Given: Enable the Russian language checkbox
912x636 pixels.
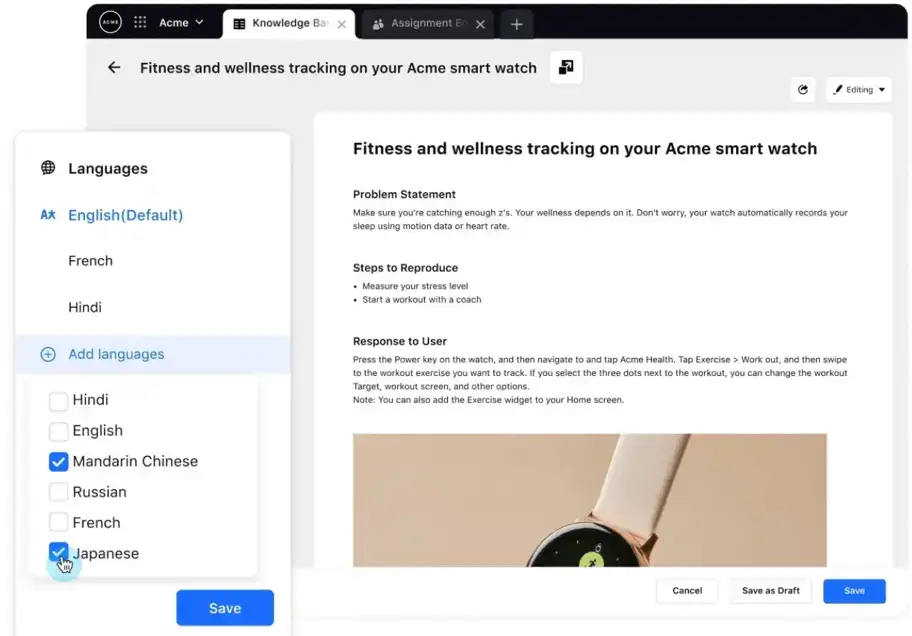Looking at the screenshot, I should (58, 492).
